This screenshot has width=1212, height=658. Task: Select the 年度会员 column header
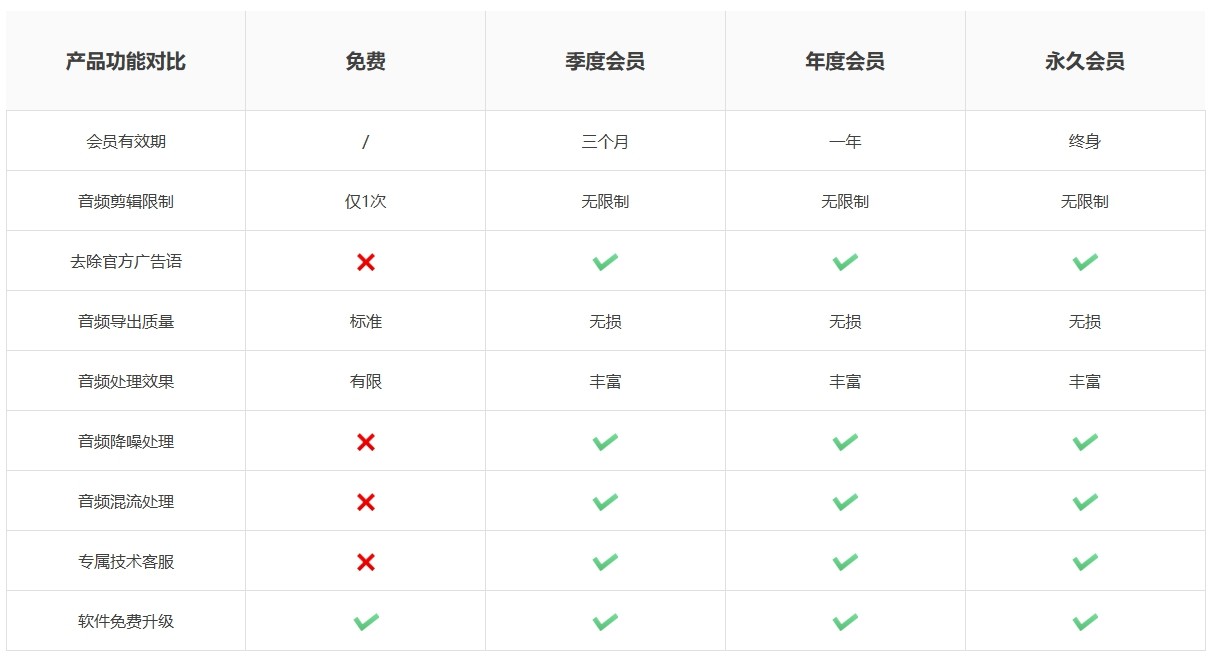pyautogui.click(x=845, y=62)
